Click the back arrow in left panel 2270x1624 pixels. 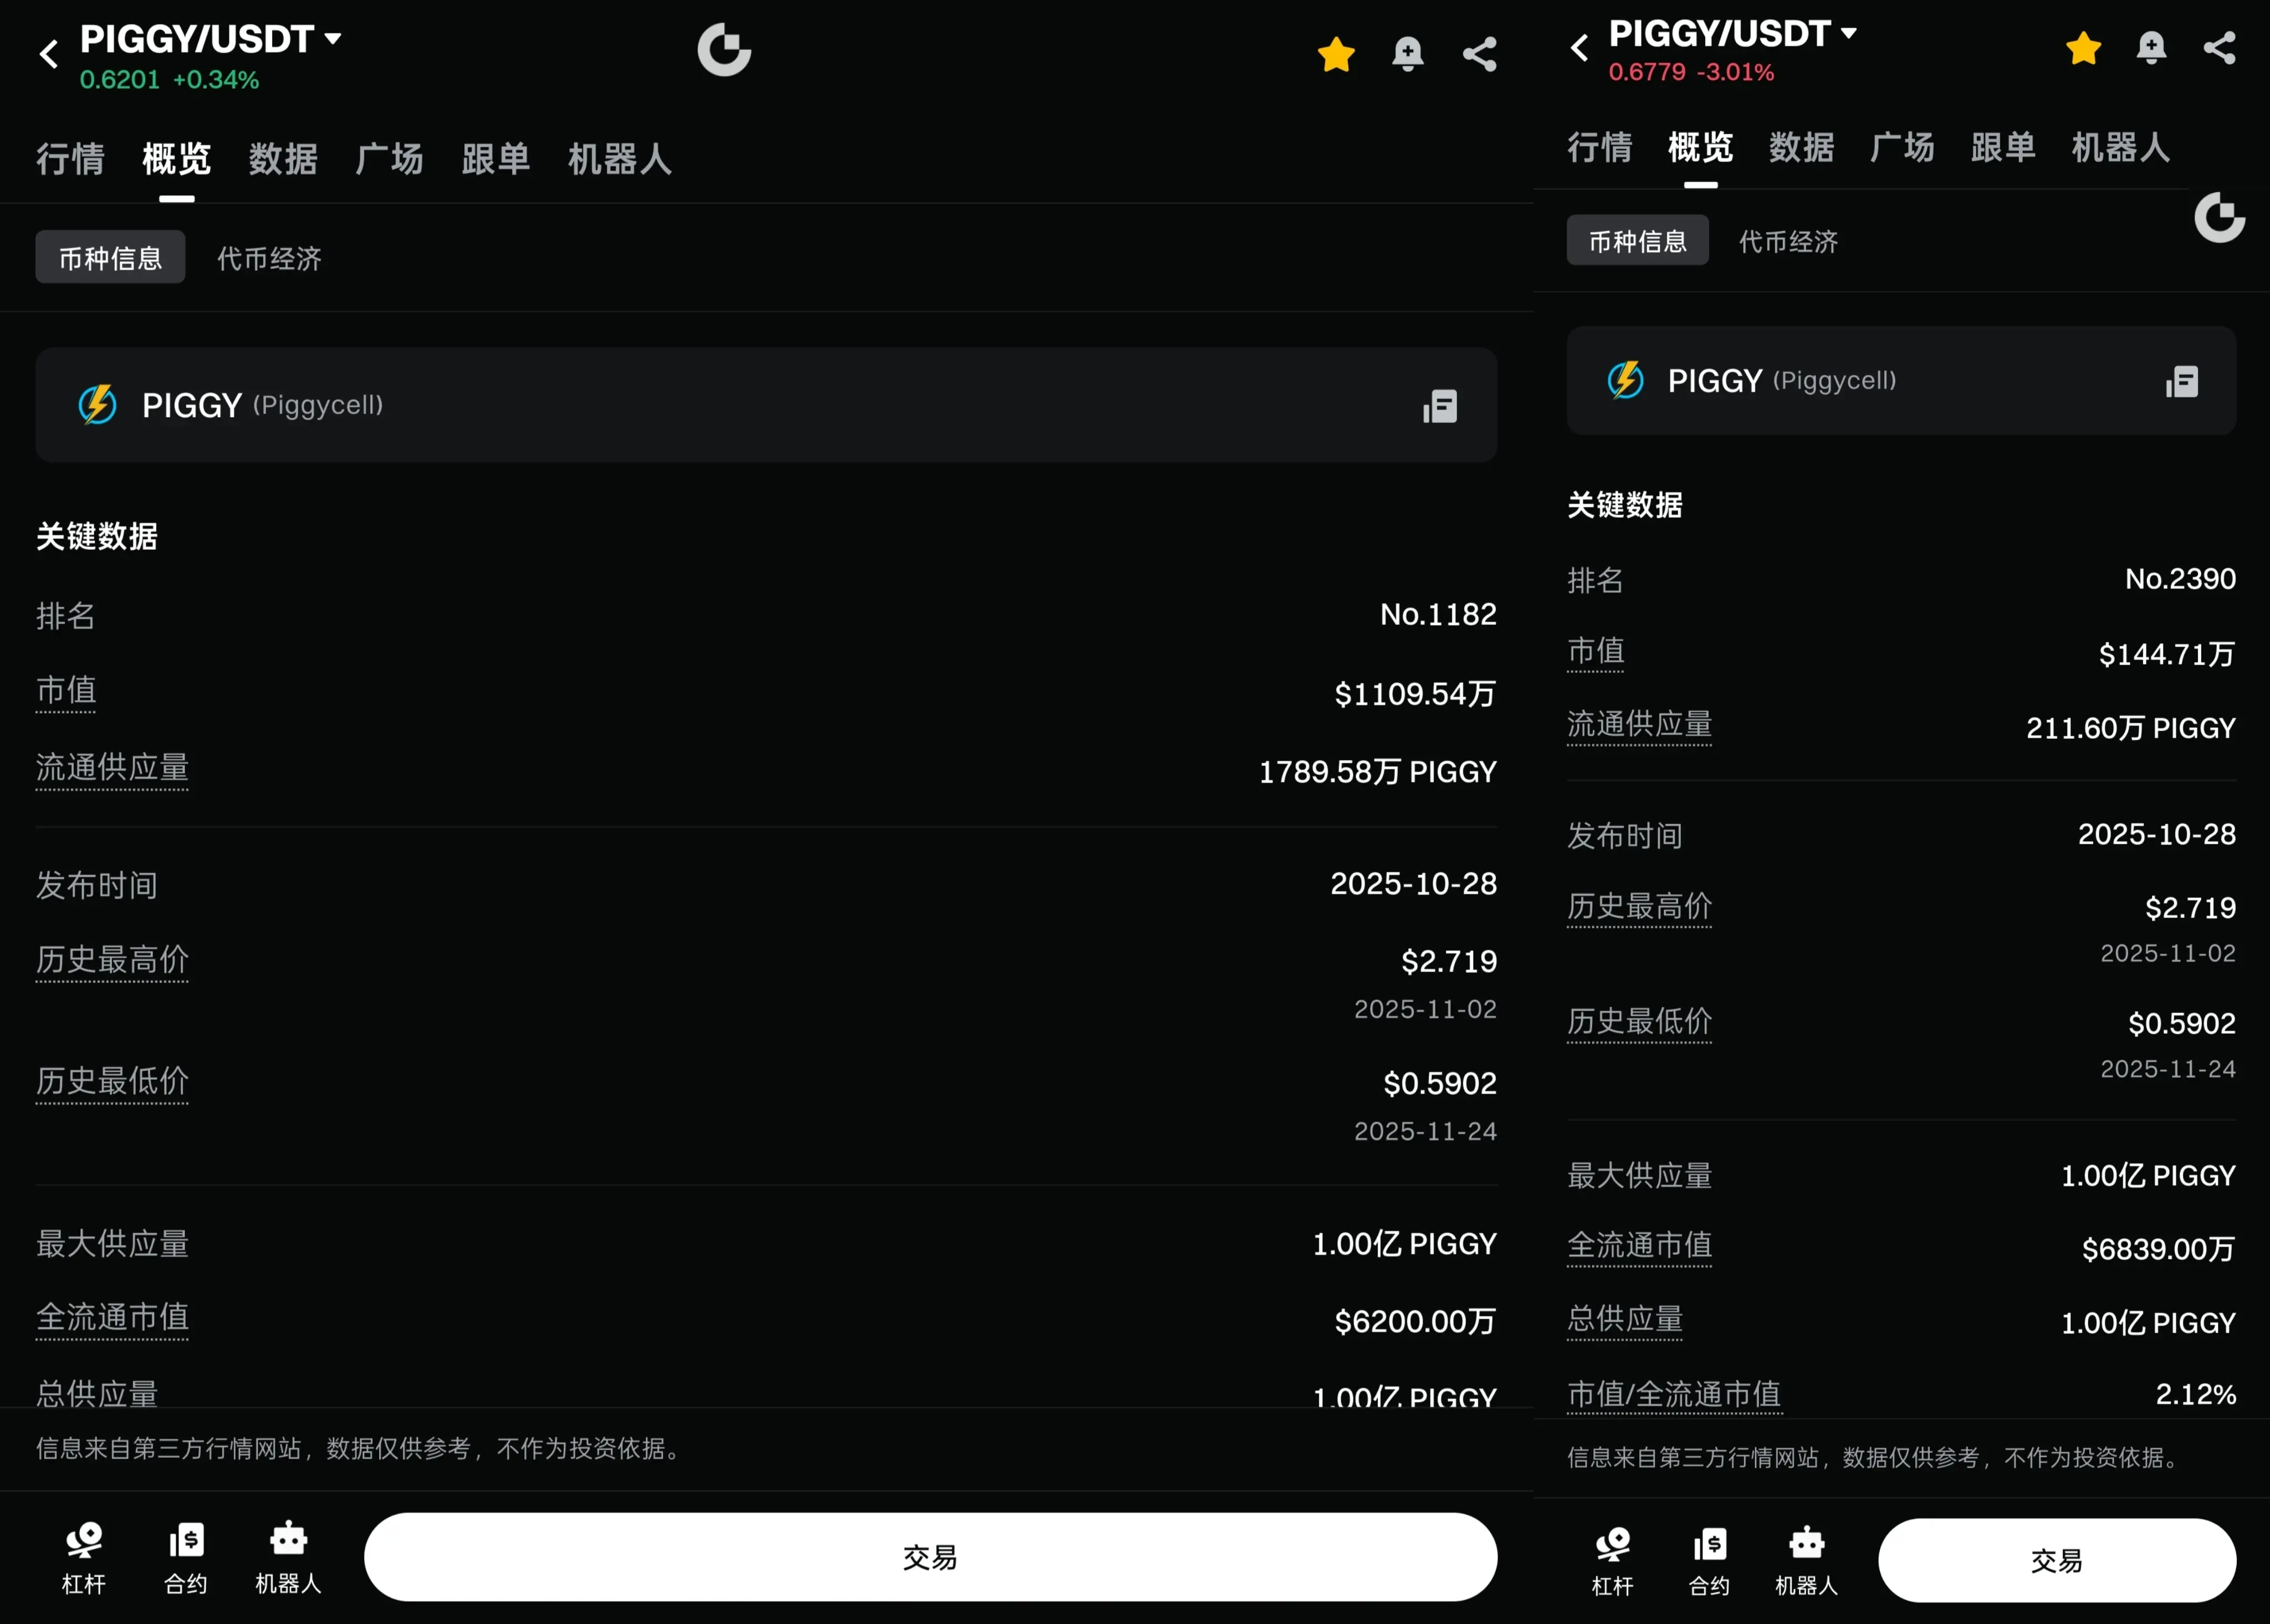tap(48, 54)
